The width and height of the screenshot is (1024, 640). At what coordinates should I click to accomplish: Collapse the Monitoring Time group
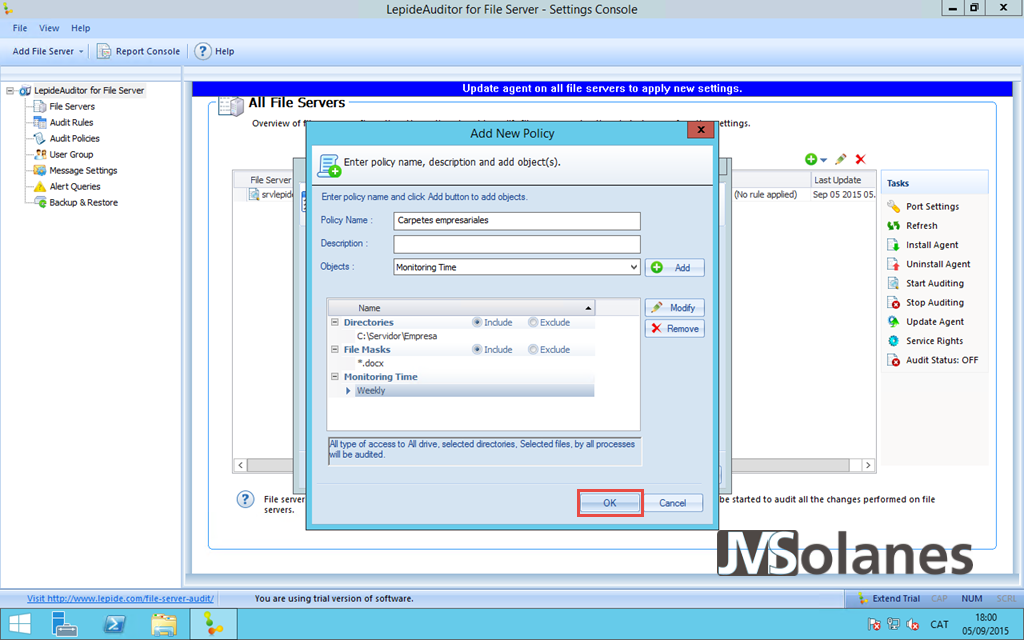pyautogui.click(x=334, y=376)
